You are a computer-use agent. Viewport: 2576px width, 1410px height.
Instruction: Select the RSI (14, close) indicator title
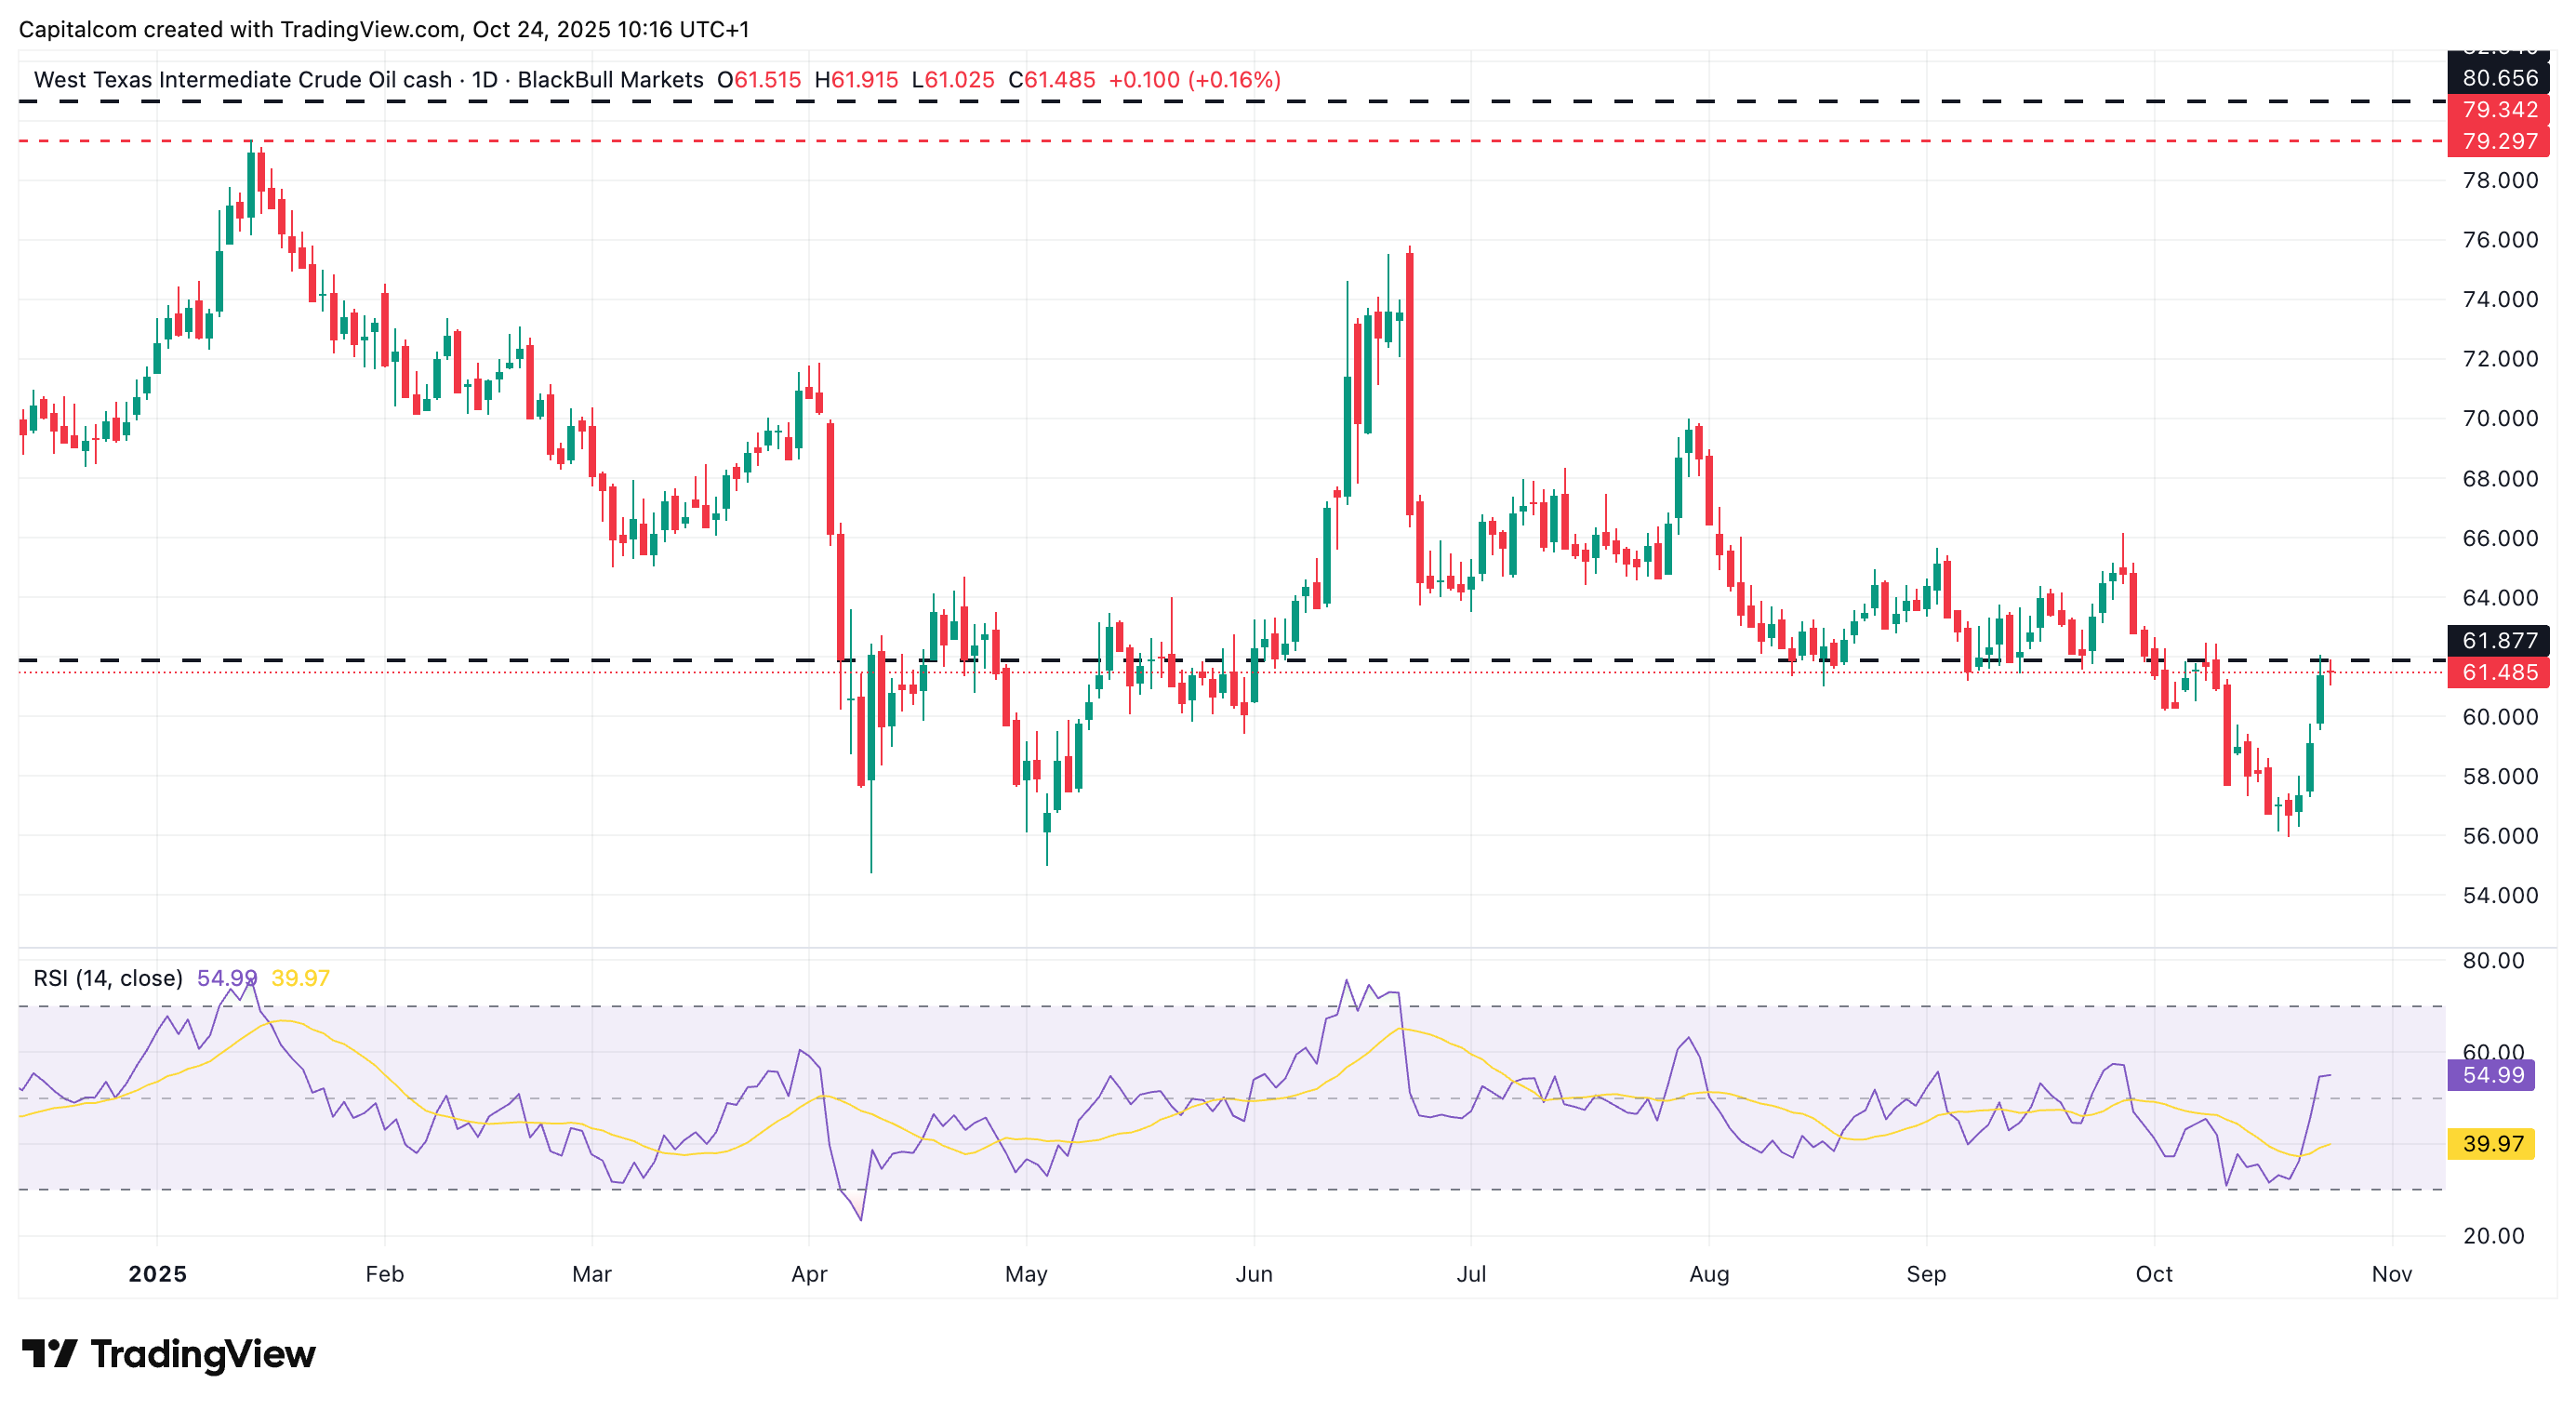click(108, 978)
